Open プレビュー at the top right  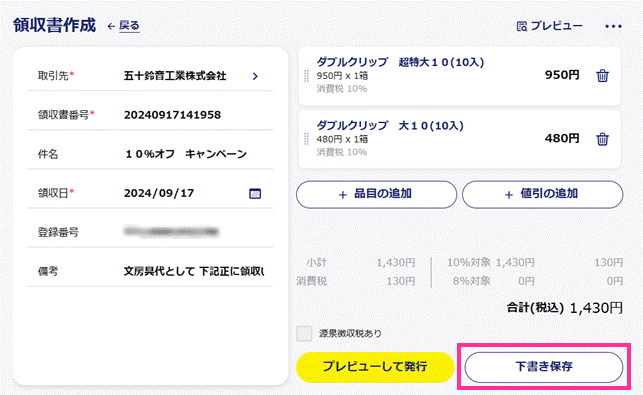550,26
